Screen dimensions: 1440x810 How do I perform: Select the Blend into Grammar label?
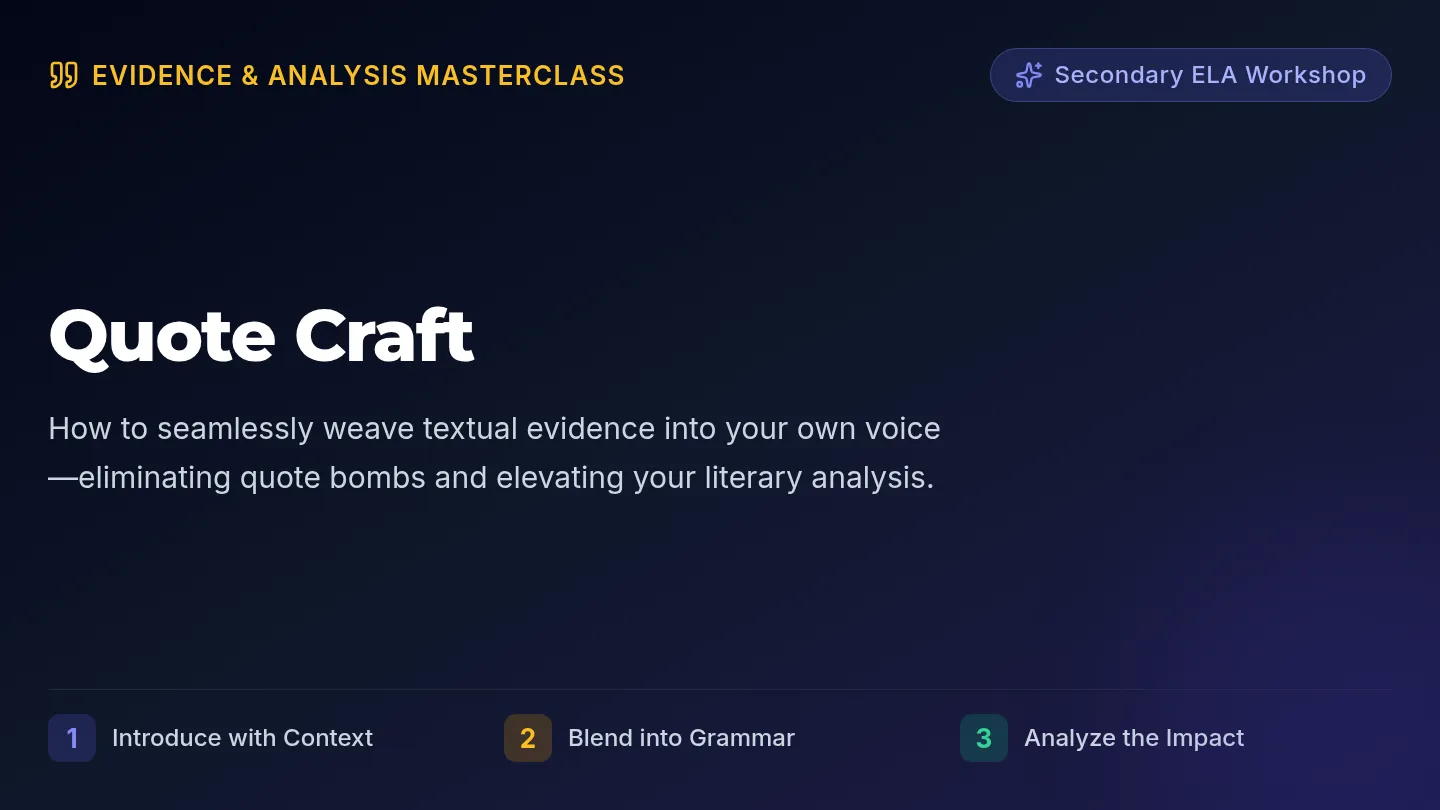(681, 738)
